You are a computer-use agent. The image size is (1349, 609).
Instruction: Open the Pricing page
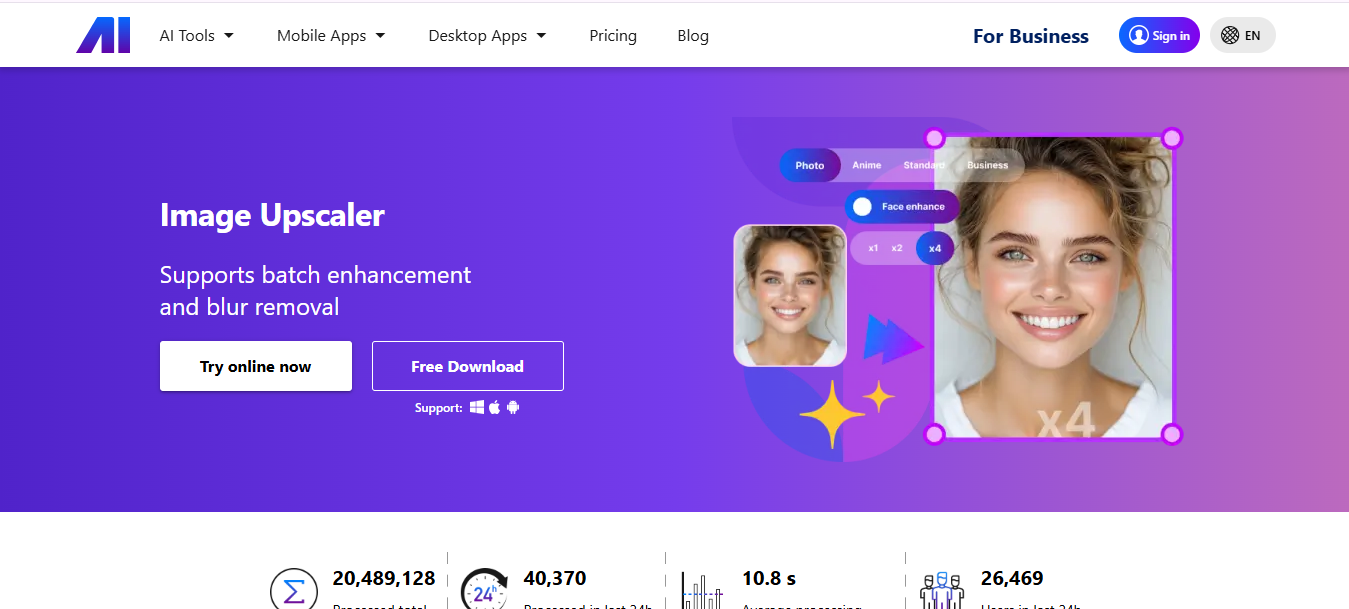click(613, 35)
